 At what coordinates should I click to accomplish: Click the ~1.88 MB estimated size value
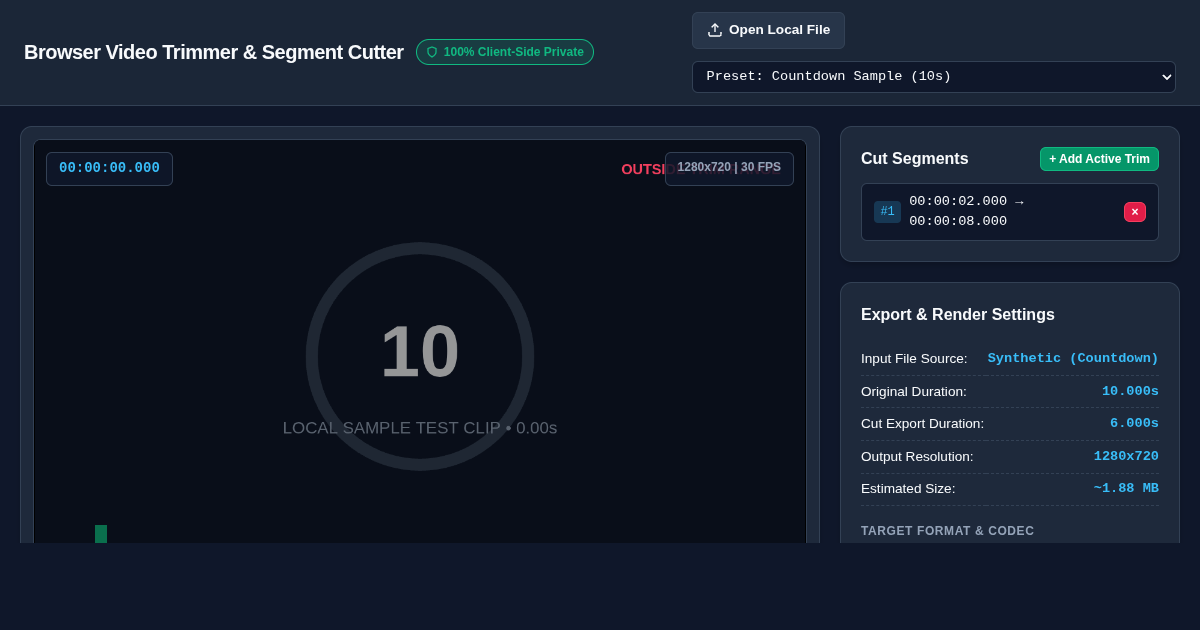pos(1126,488)
